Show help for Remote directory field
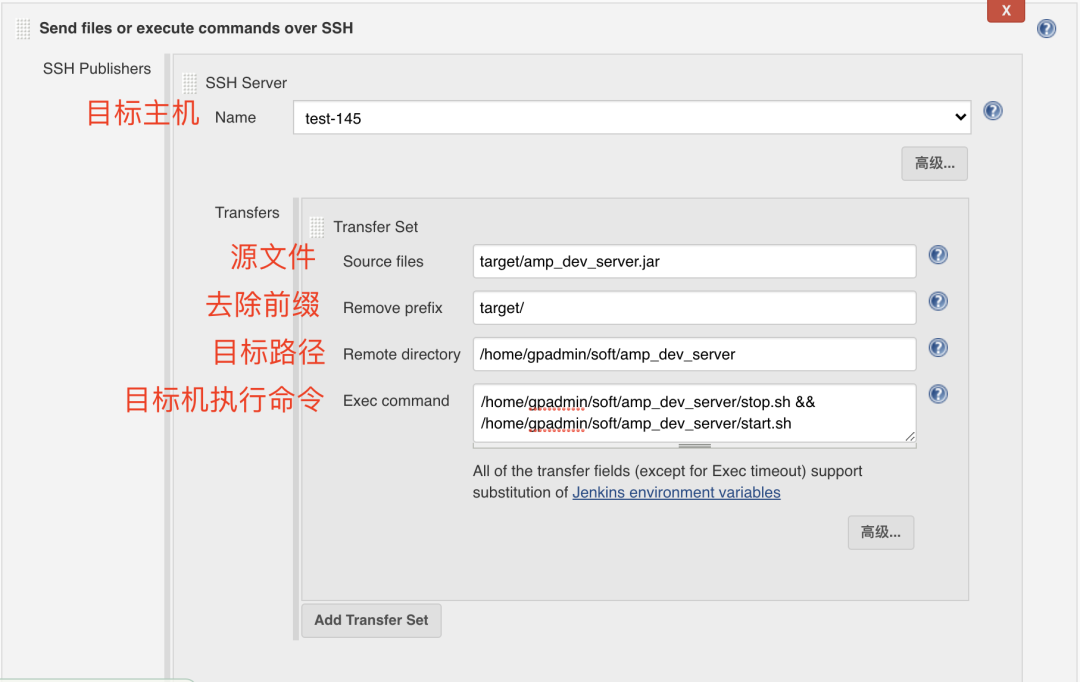 click(x=938, y=348)
